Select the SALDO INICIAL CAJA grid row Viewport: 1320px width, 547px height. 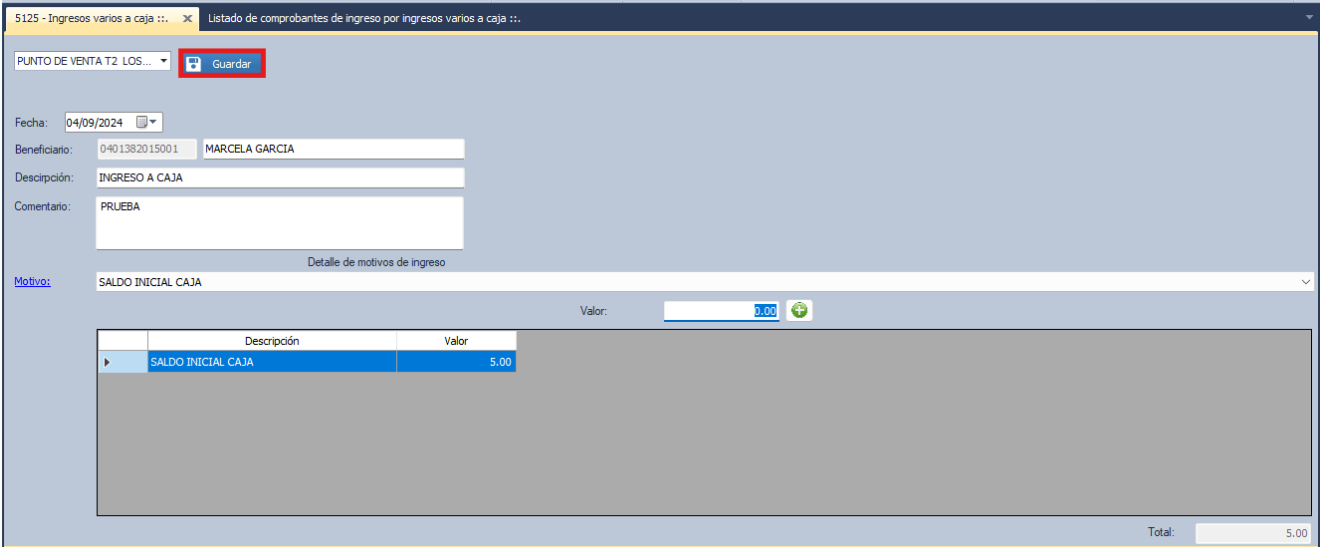pyautogui.click(x=272, y=363)
